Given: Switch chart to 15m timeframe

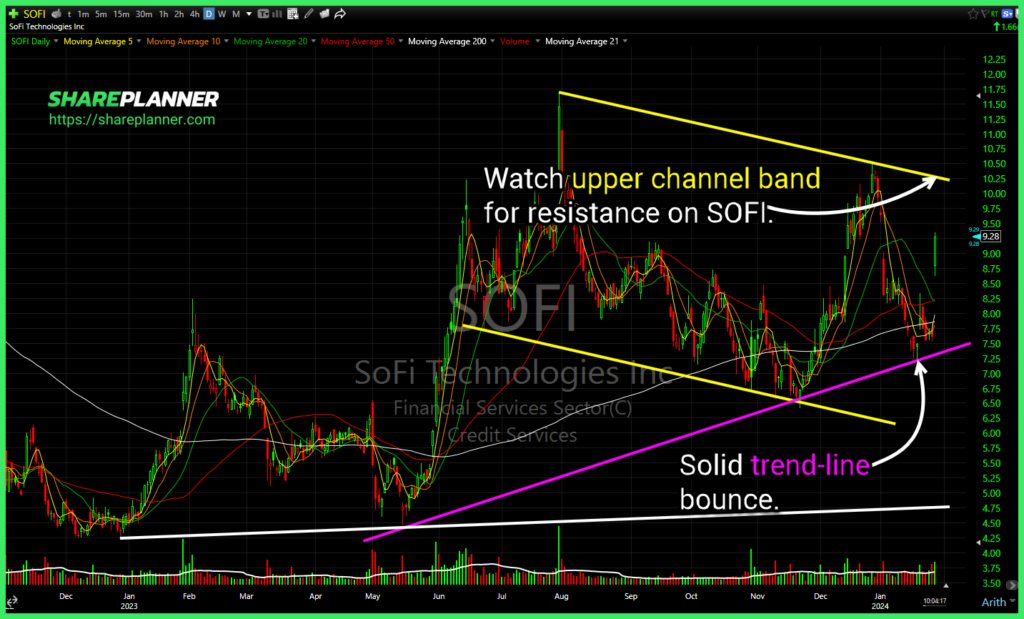Looking at the screenshot, I should point(121,14).
